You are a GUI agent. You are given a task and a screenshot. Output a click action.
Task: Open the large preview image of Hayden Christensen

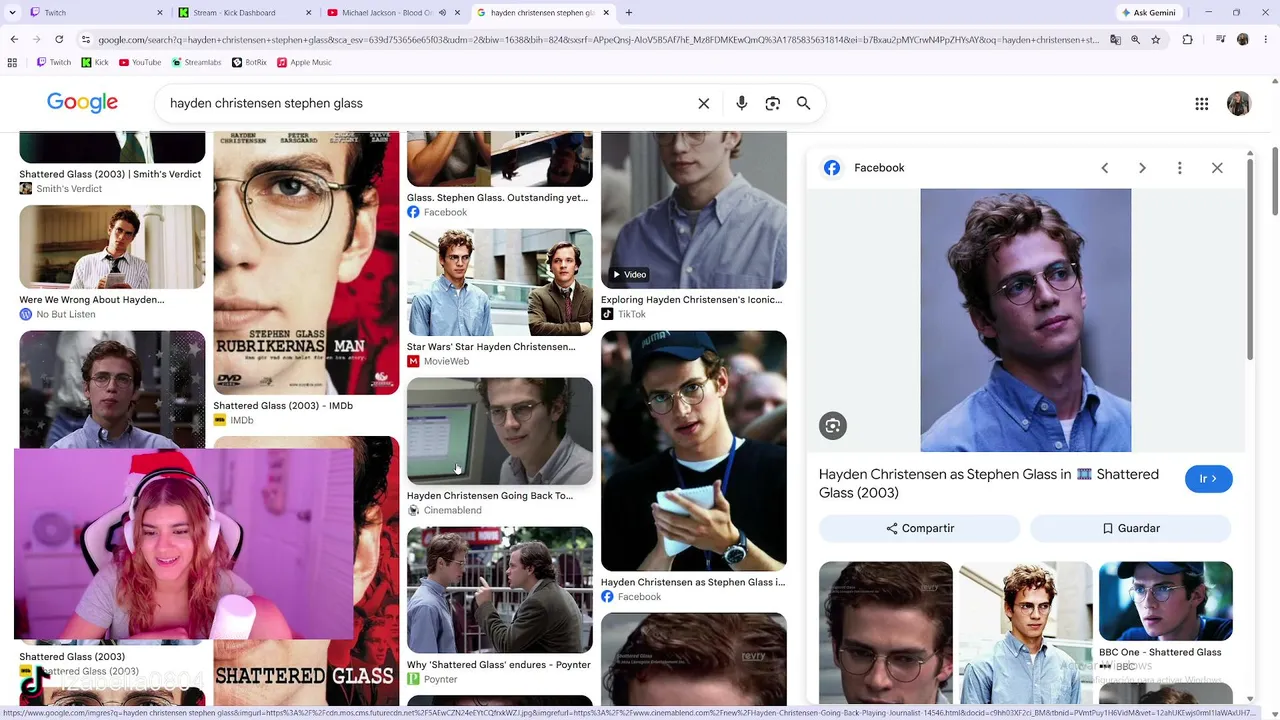point(1025,320)
